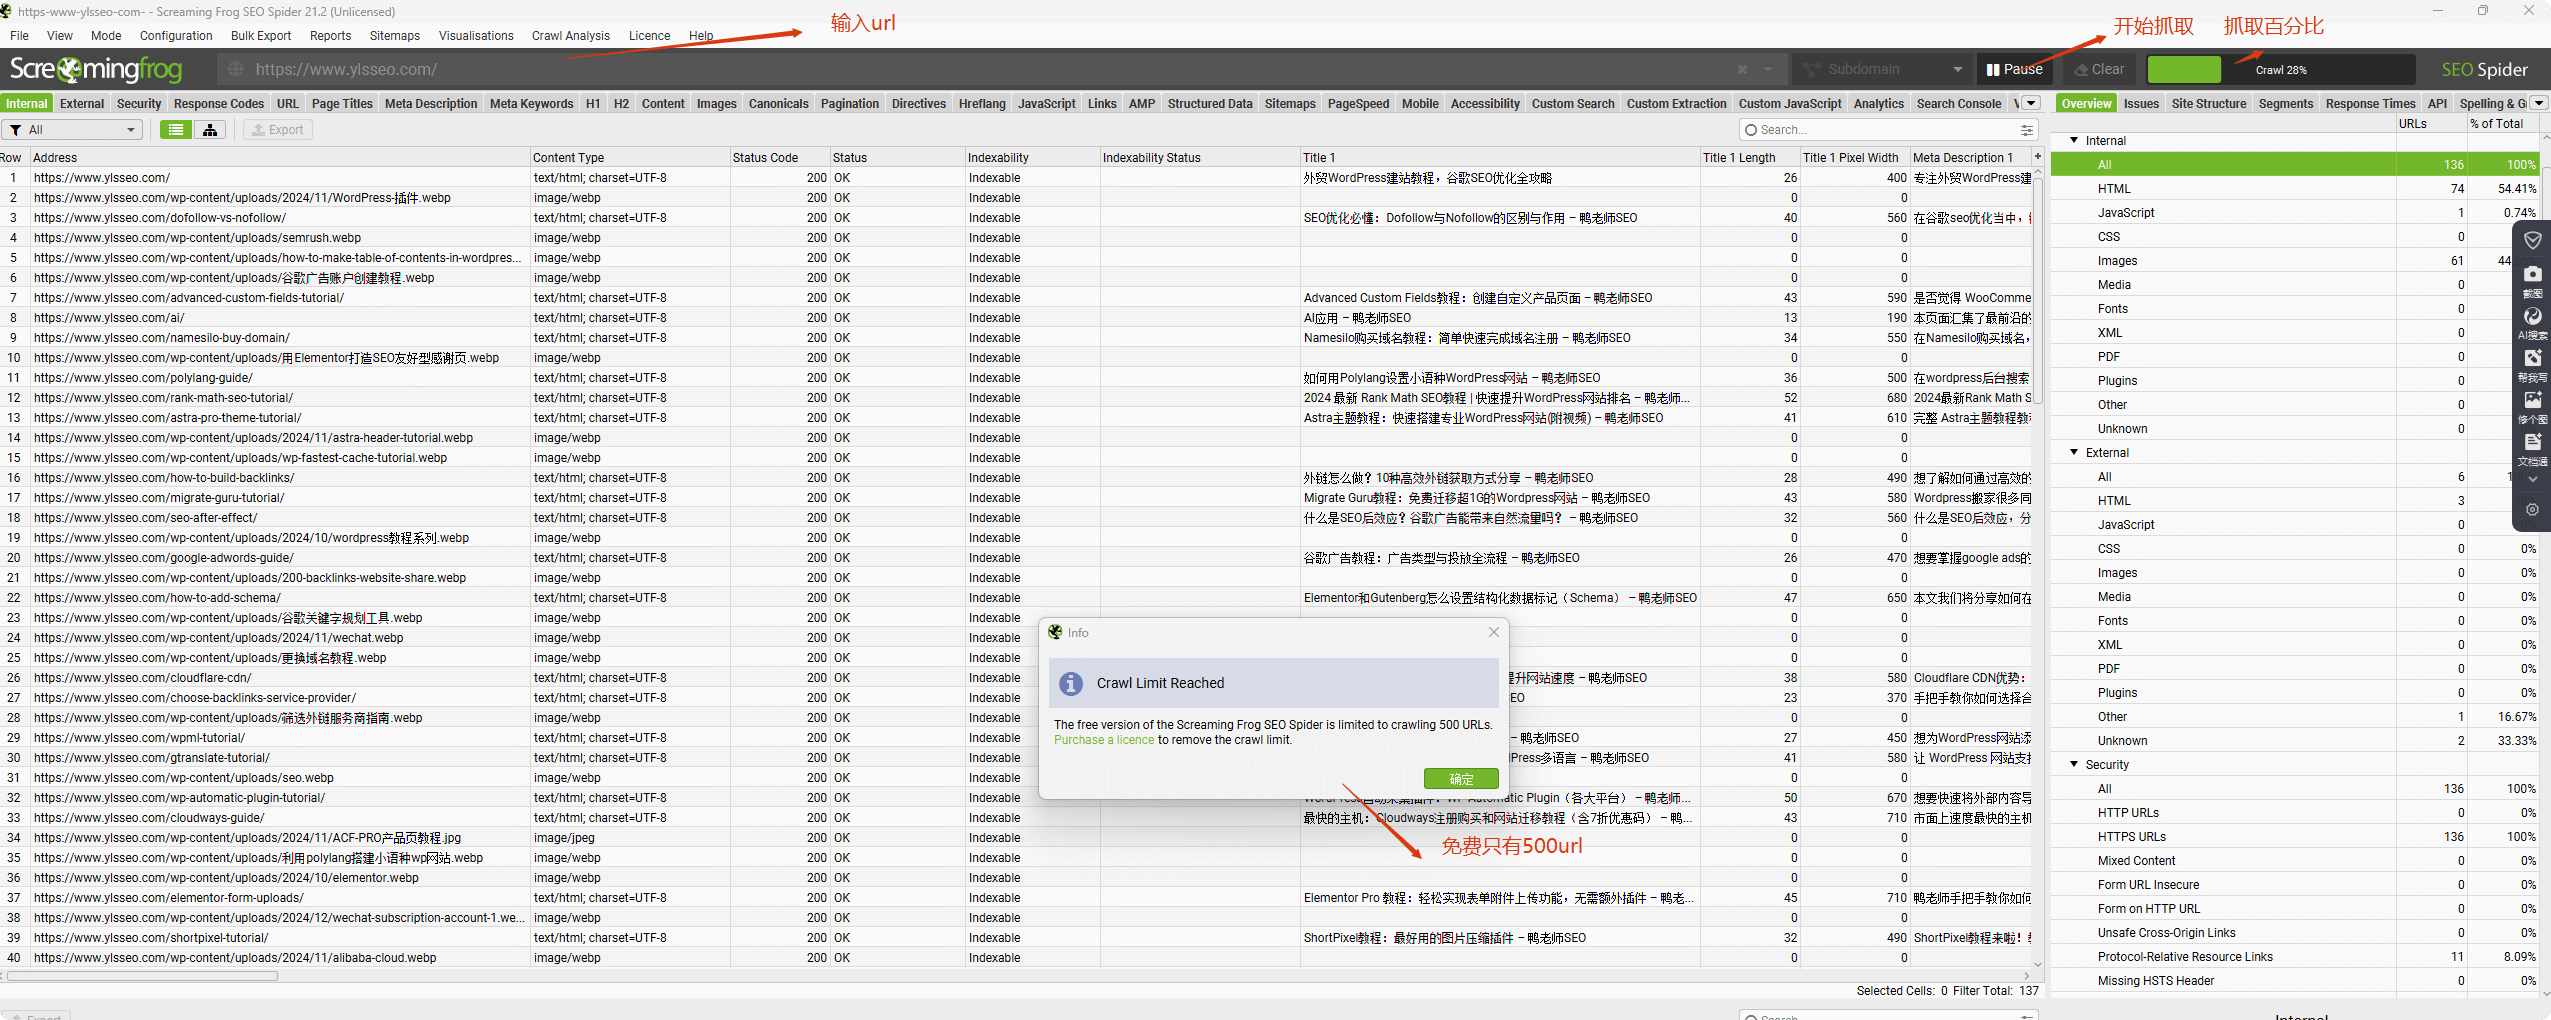Close the Info dialog with X
2551x1020 pixels.
coord(1493,632)
